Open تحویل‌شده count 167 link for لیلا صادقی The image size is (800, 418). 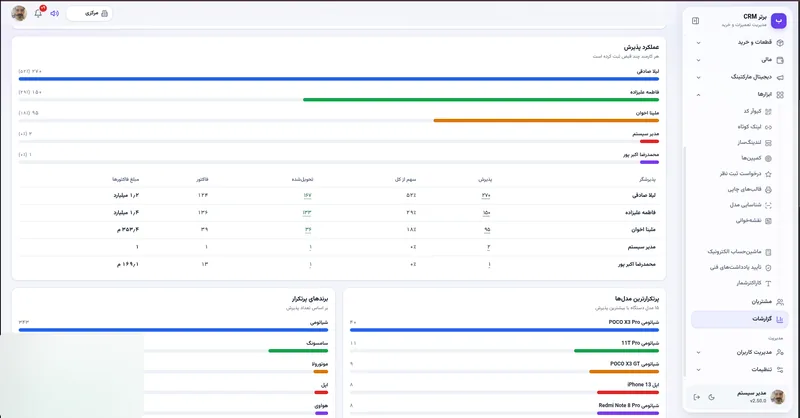point(307,195)
